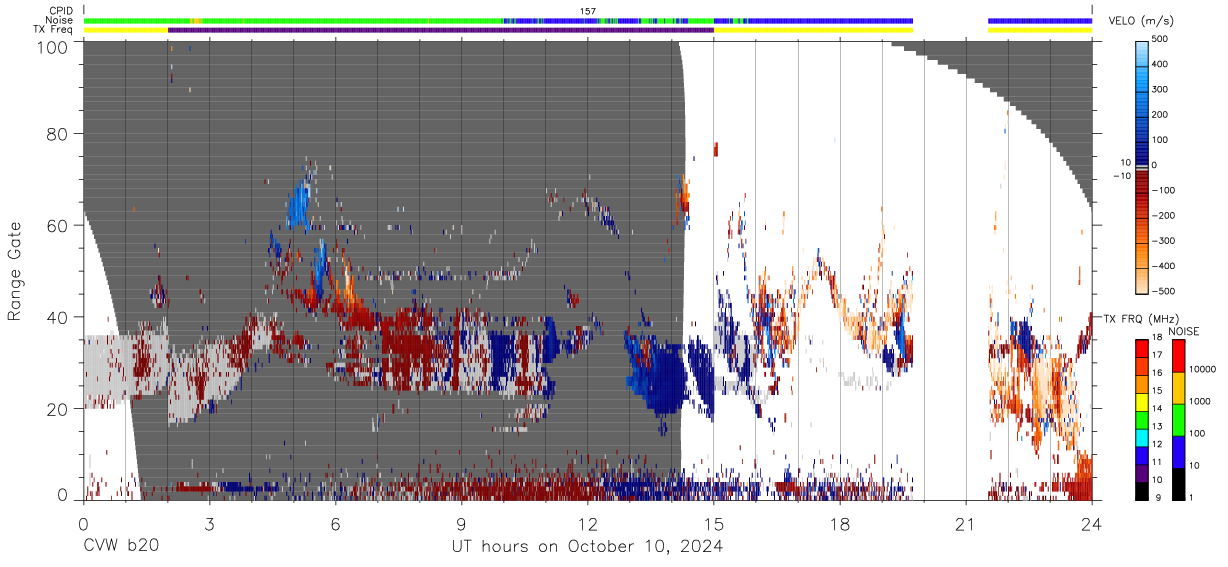Click velocity scale value '500'
1228x567 pixels.
pyautogui.click(x=1162, y=39)
